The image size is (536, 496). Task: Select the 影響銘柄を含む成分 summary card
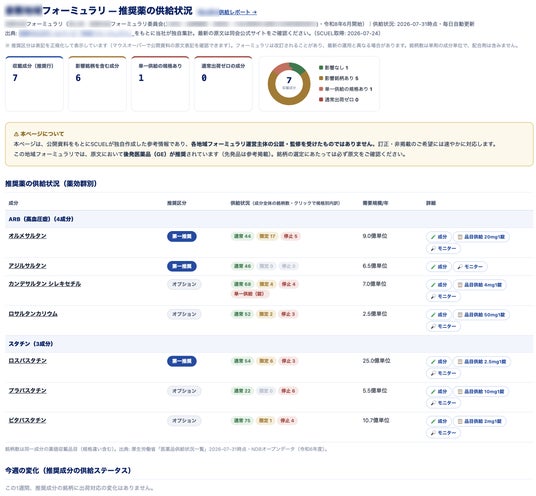click(x=97, y=84)
